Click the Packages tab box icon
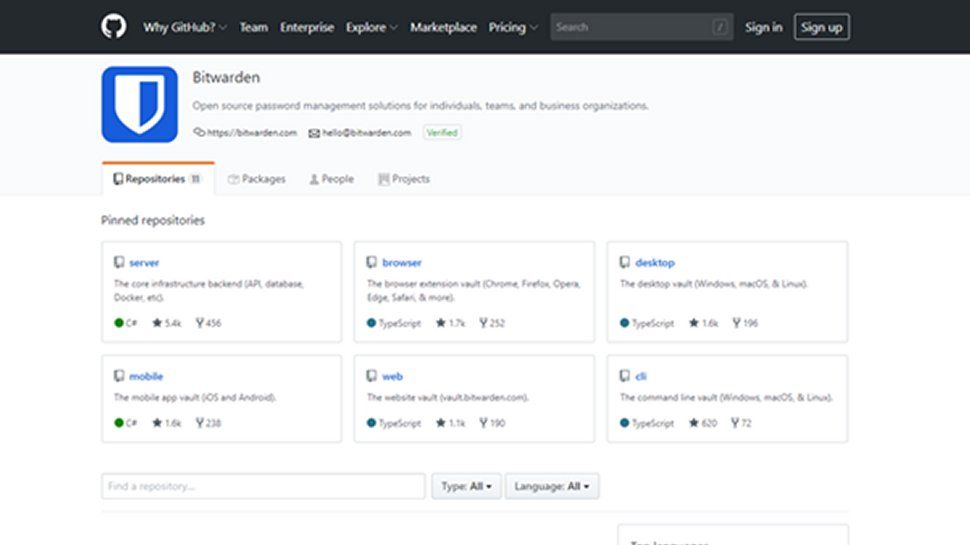 (233, 179)
